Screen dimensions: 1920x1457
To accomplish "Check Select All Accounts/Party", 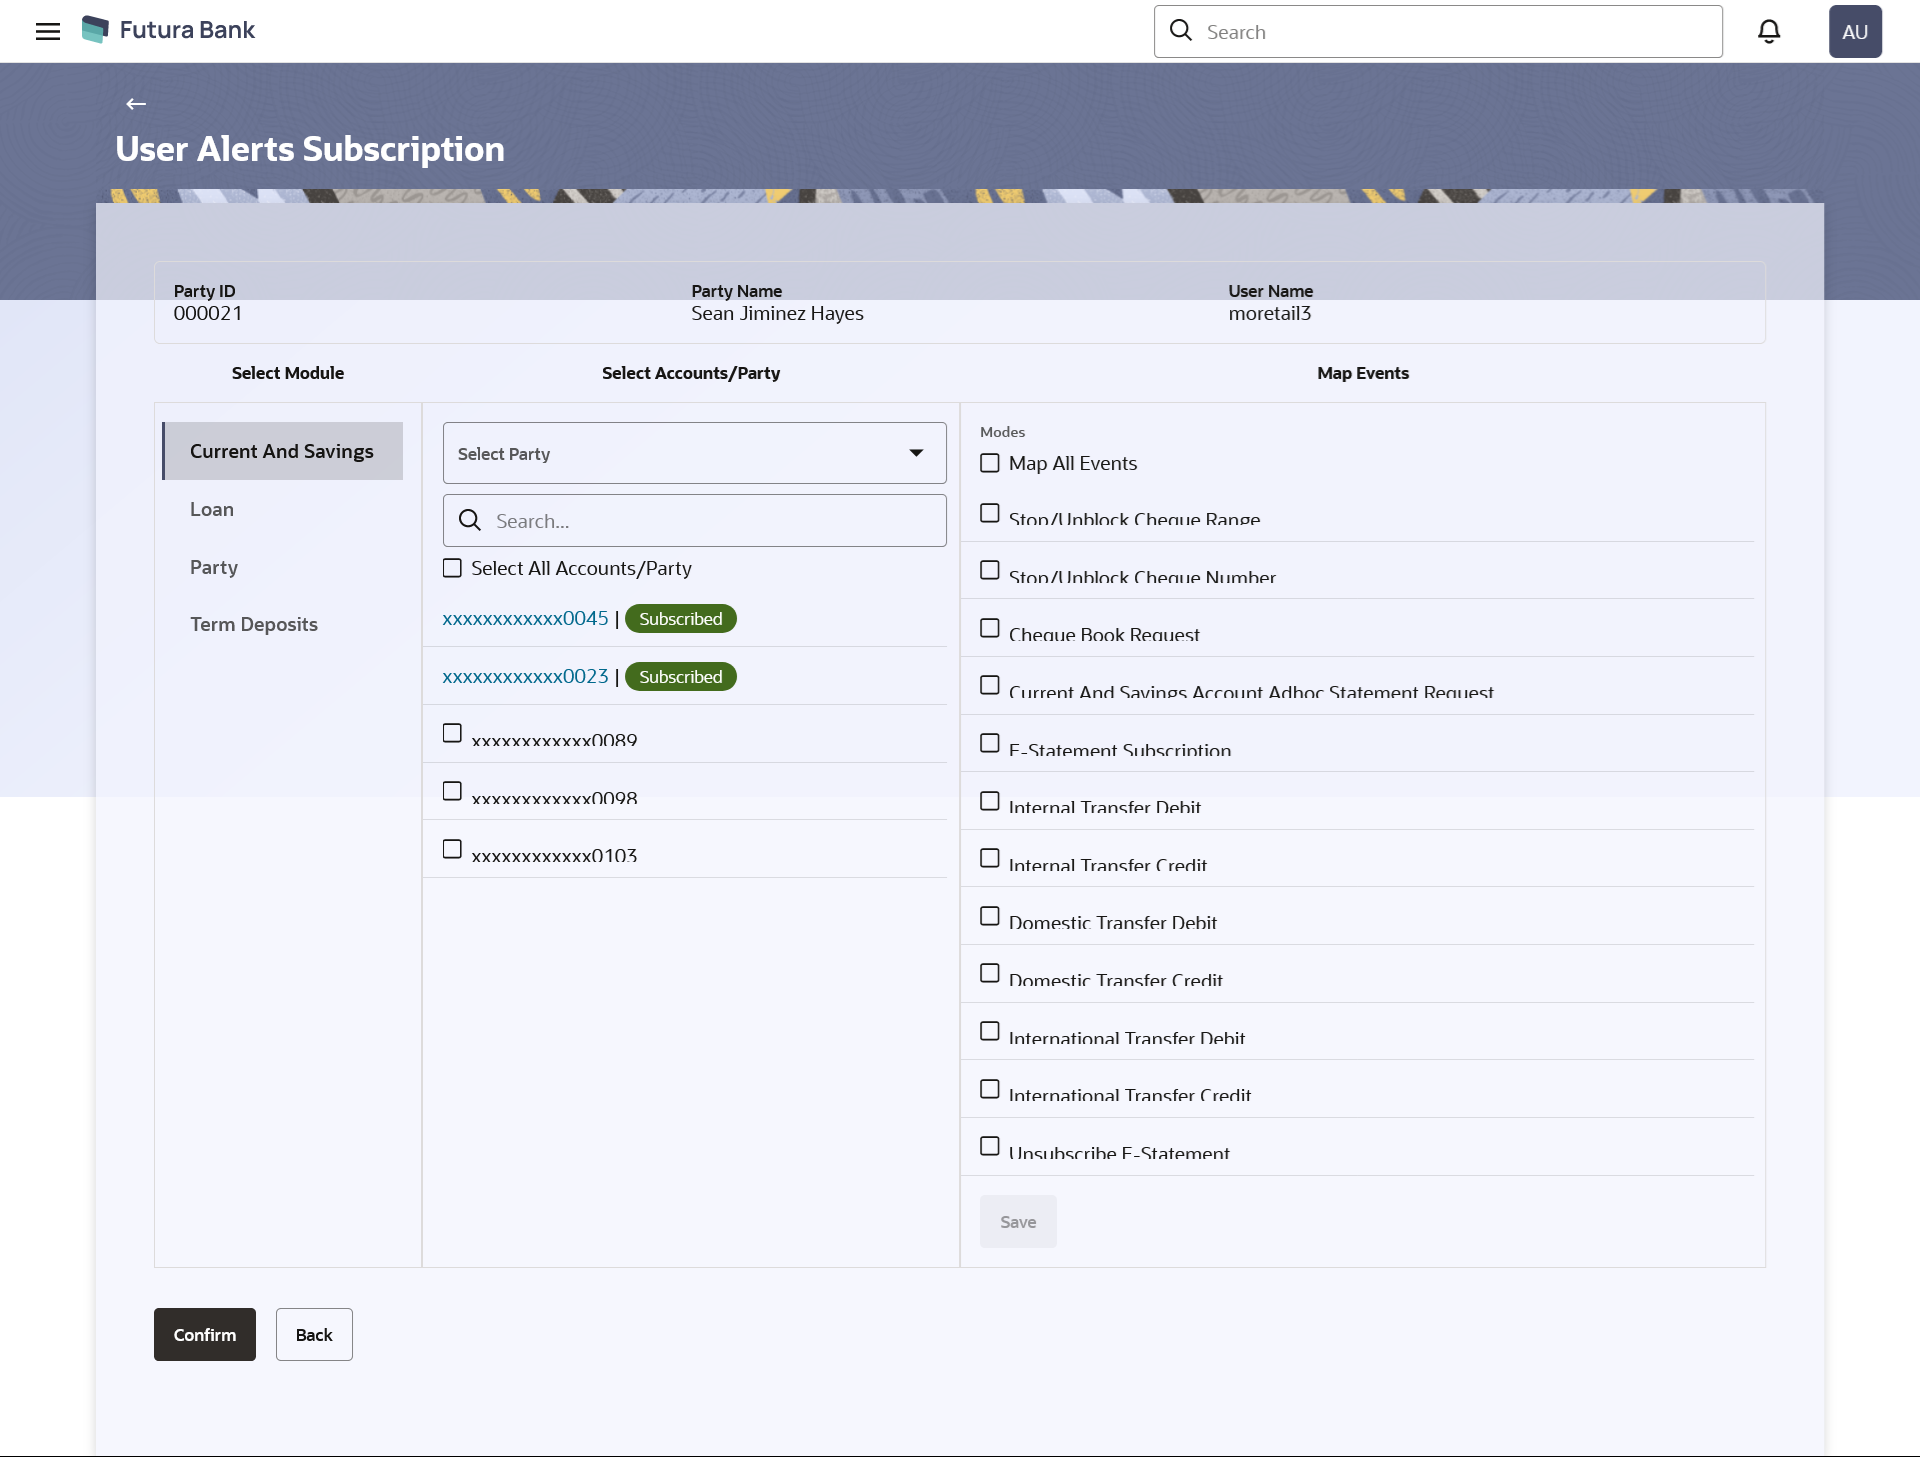I will coord(453,568).
